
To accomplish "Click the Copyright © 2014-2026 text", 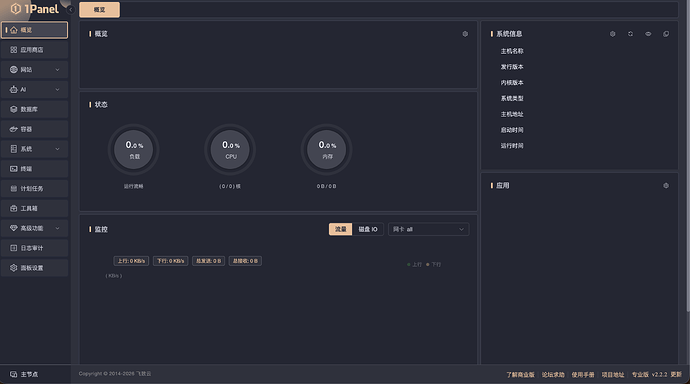I will tap(115, 374).
